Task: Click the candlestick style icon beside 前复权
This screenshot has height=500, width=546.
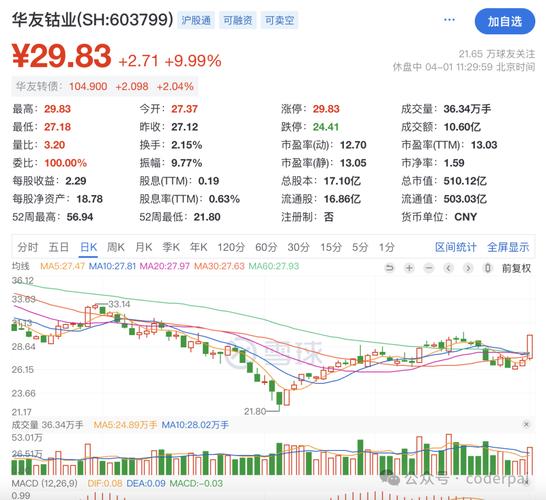Action: [488, 268]
